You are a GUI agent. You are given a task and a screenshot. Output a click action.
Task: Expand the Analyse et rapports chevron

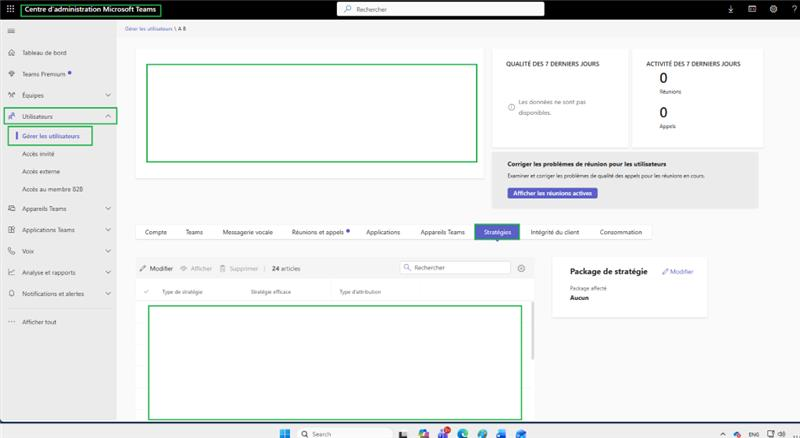(x=108, y=272)
